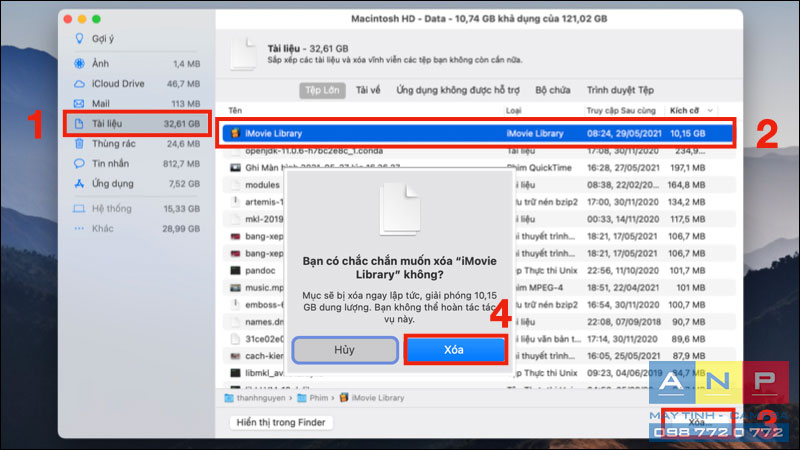
Task: Select iMovie Library row
Action: (x=477, y=133)
